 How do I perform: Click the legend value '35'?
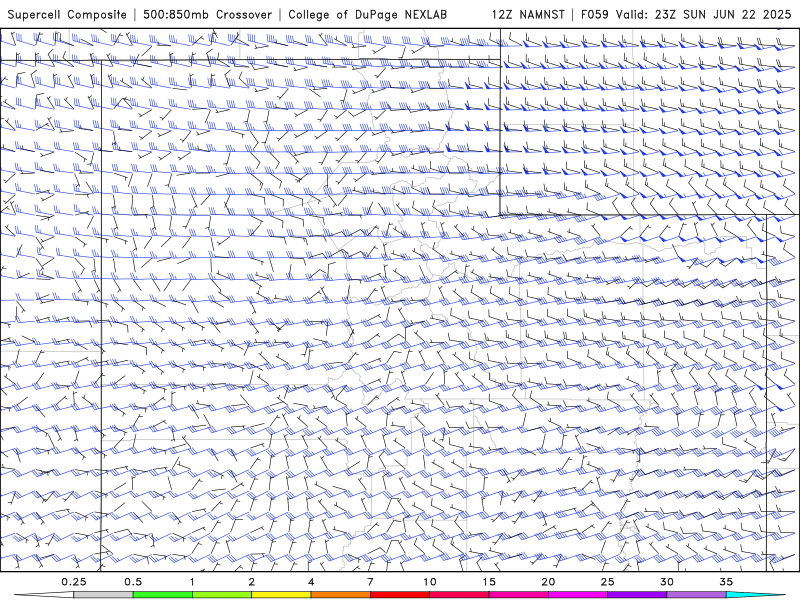pos(726,582)
